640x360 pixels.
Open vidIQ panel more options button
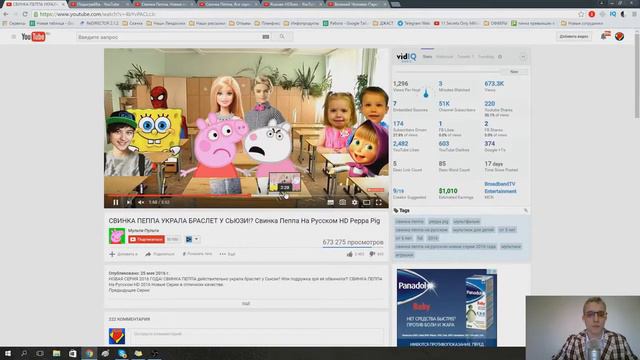click(x=523, y=57)
